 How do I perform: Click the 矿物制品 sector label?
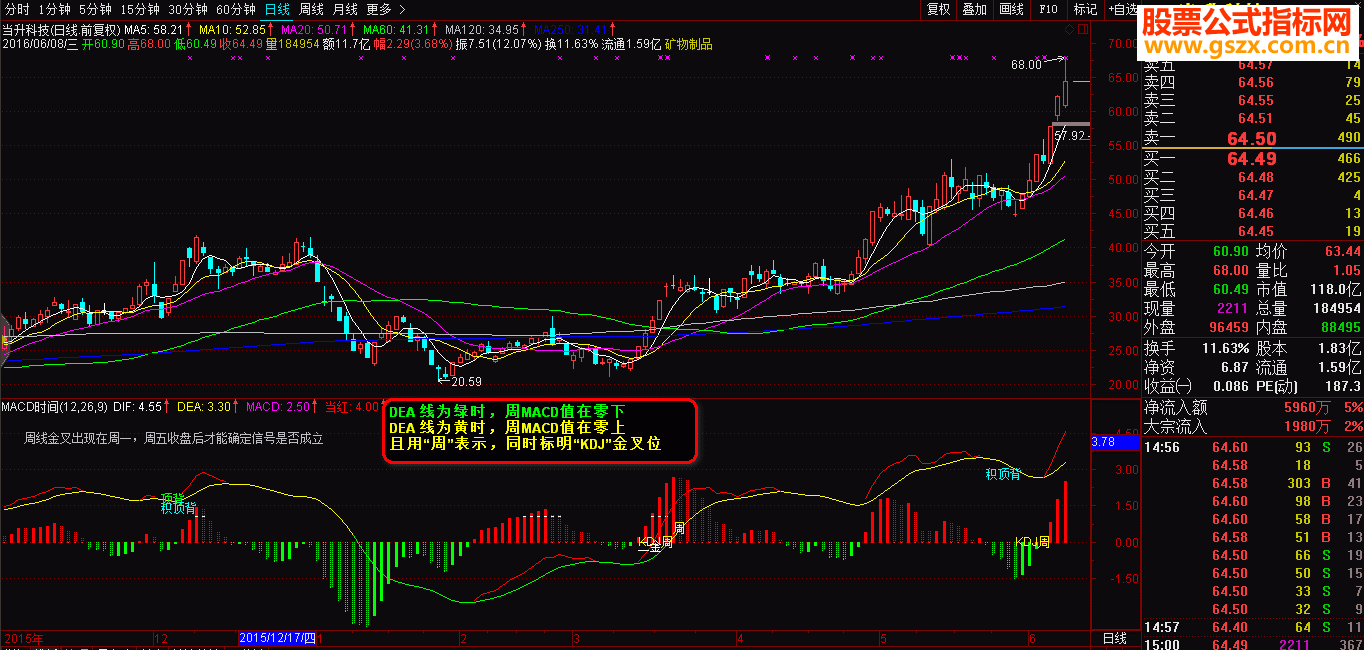tap(688, 44)
